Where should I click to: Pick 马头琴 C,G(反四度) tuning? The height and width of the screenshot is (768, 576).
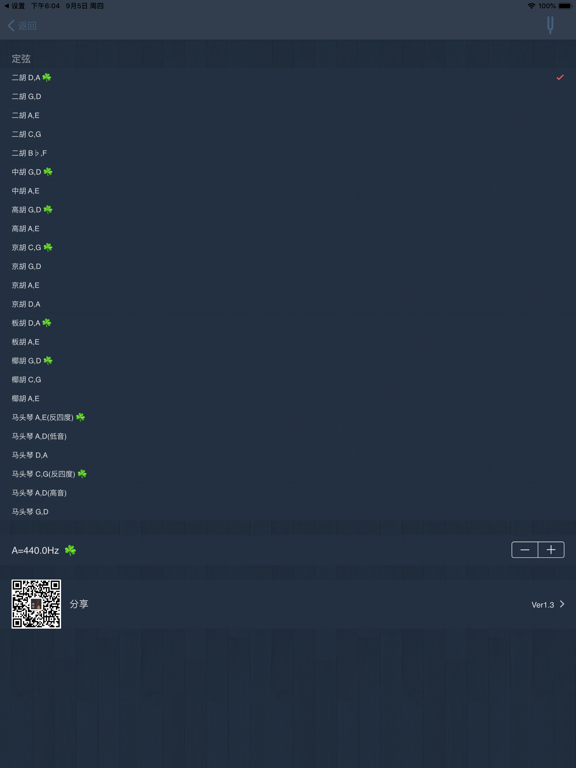(288, 474)
